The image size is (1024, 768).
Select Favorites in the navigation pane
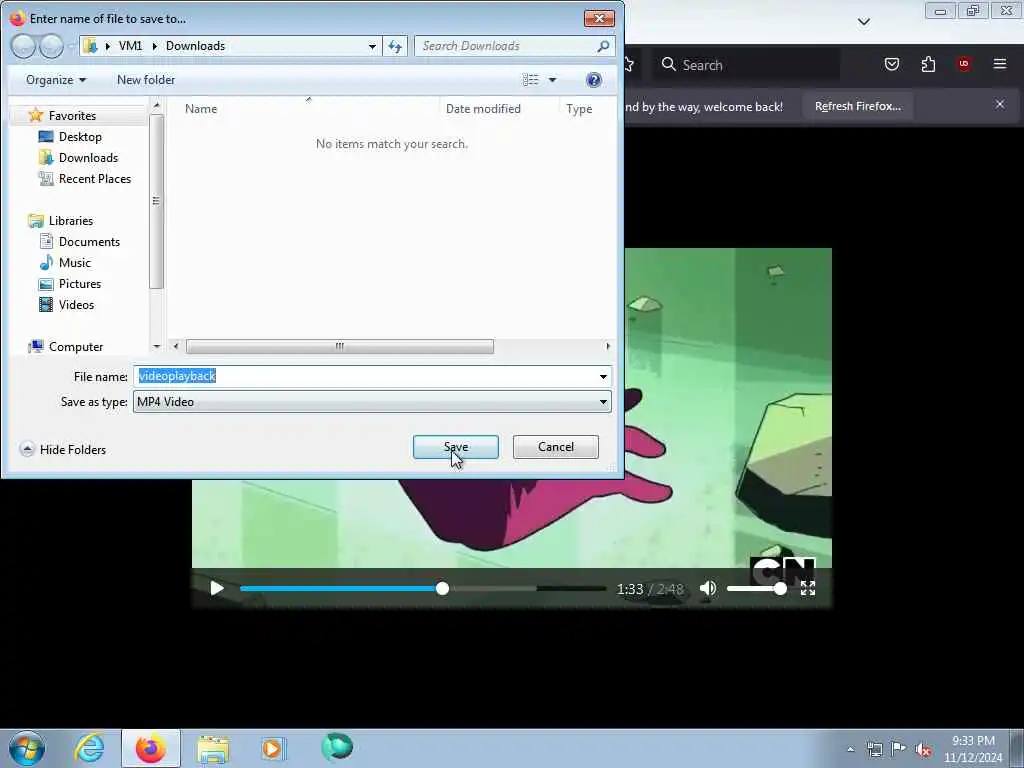(x=72, y=116)
